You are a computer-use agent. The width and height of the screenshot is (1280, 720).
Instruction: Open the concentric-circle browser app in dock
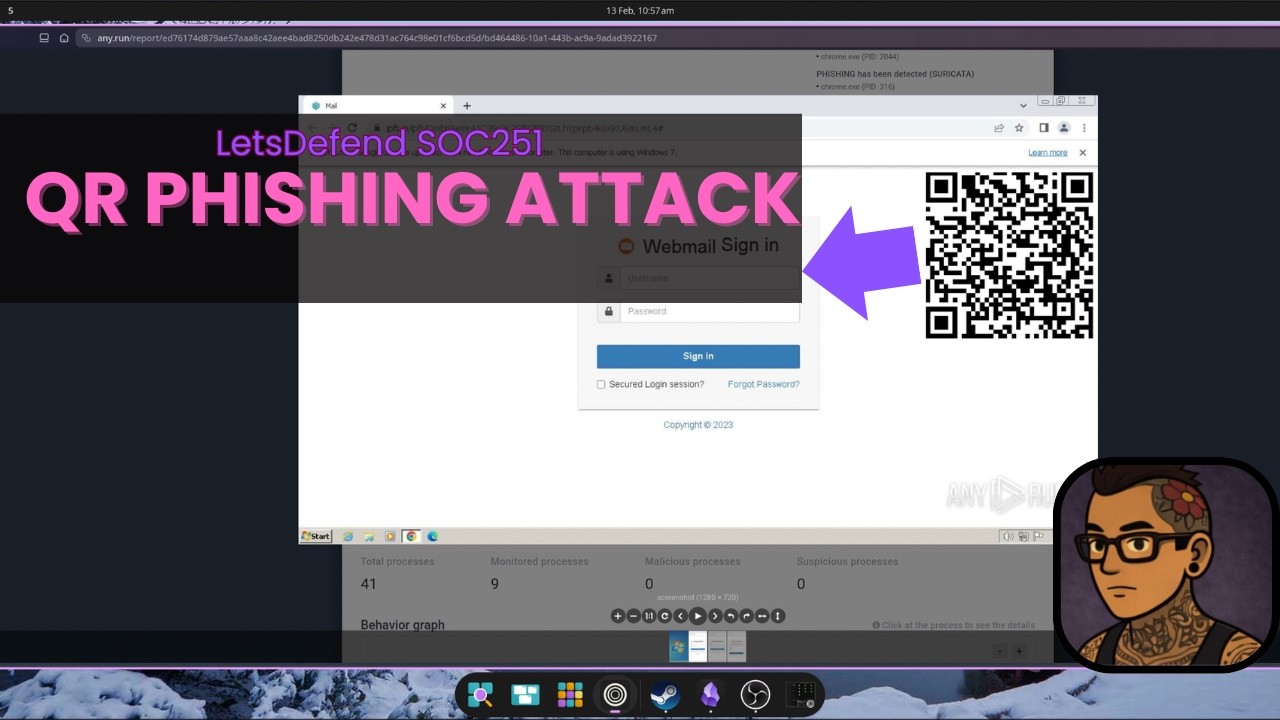pyautogui.click(x=615, y=695)
